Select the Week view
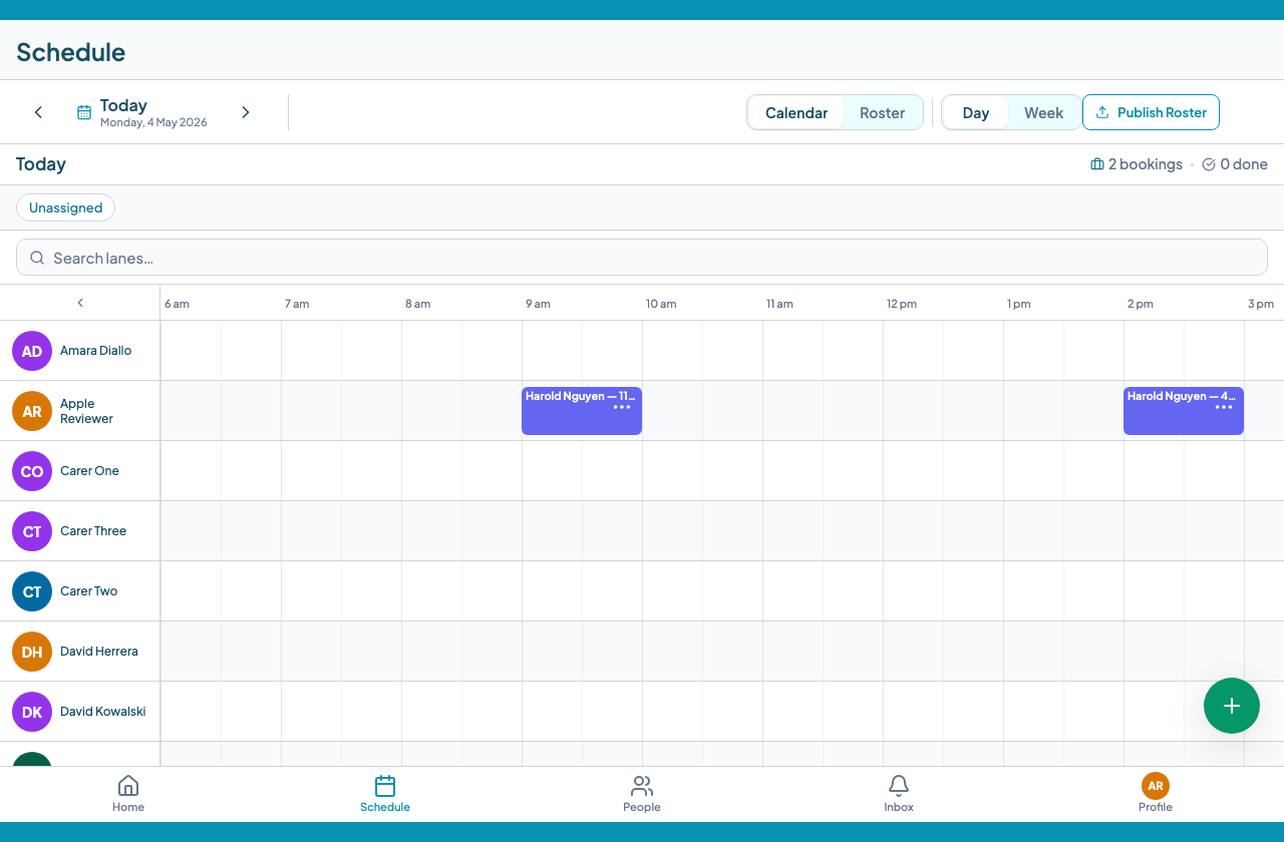The image size is (1284, 842). click(1043, 113)
